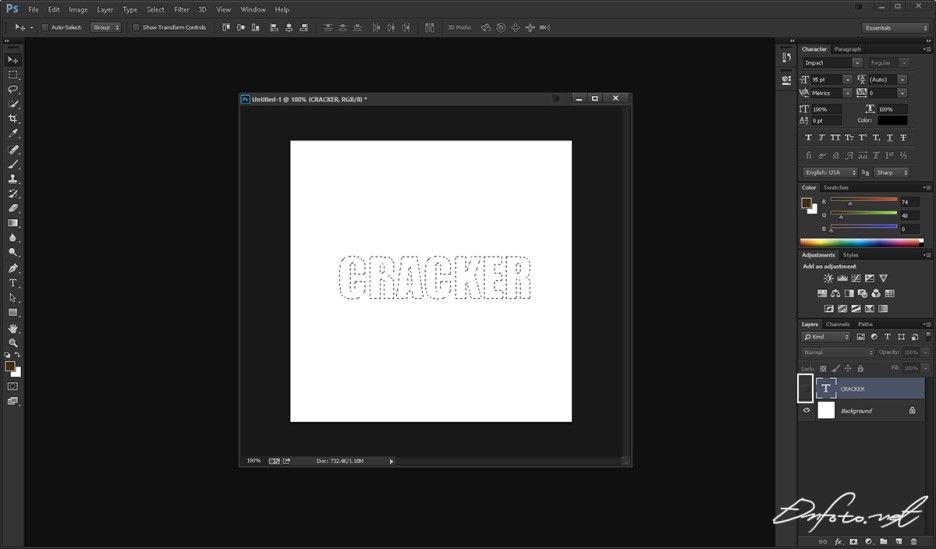Delete layer with trash icon
This screenshot has width=936, height=549.
tap(913, 541)
